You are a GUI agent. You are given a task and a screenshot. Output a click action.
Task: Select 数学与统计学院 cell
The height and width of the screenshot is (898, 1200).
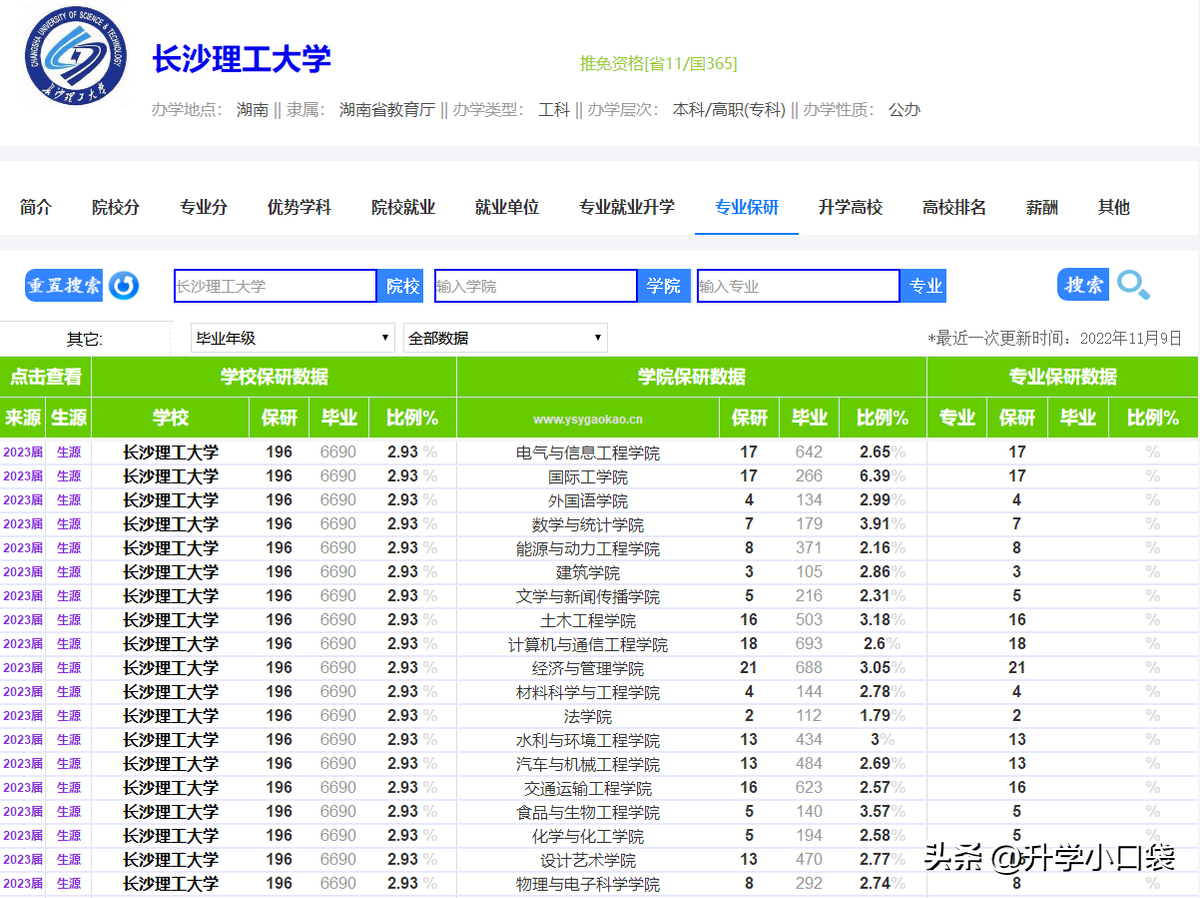[588, 525]
